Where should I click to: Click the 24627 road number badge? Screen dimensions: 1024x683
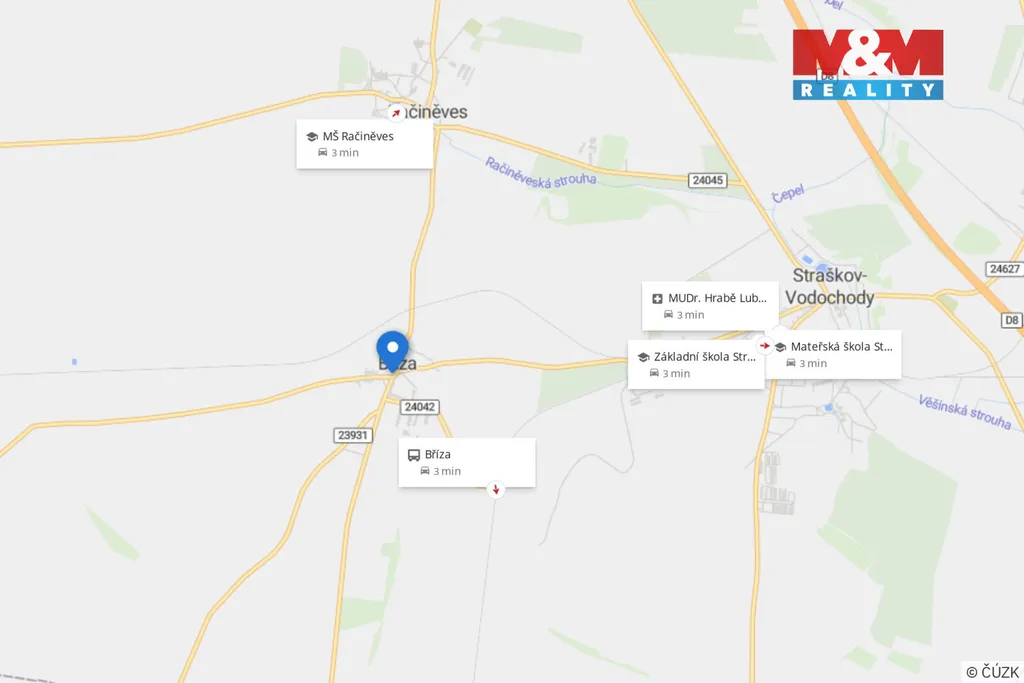[1004, 269]
